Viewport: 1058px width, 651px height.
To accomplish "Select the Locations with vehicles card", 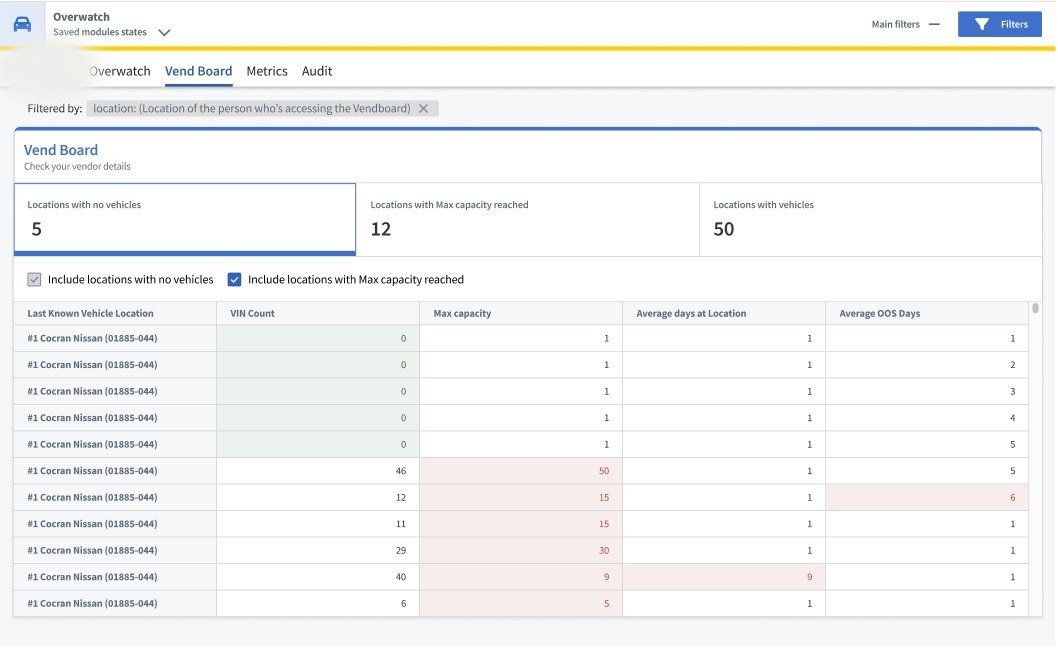I will point(870,219).
